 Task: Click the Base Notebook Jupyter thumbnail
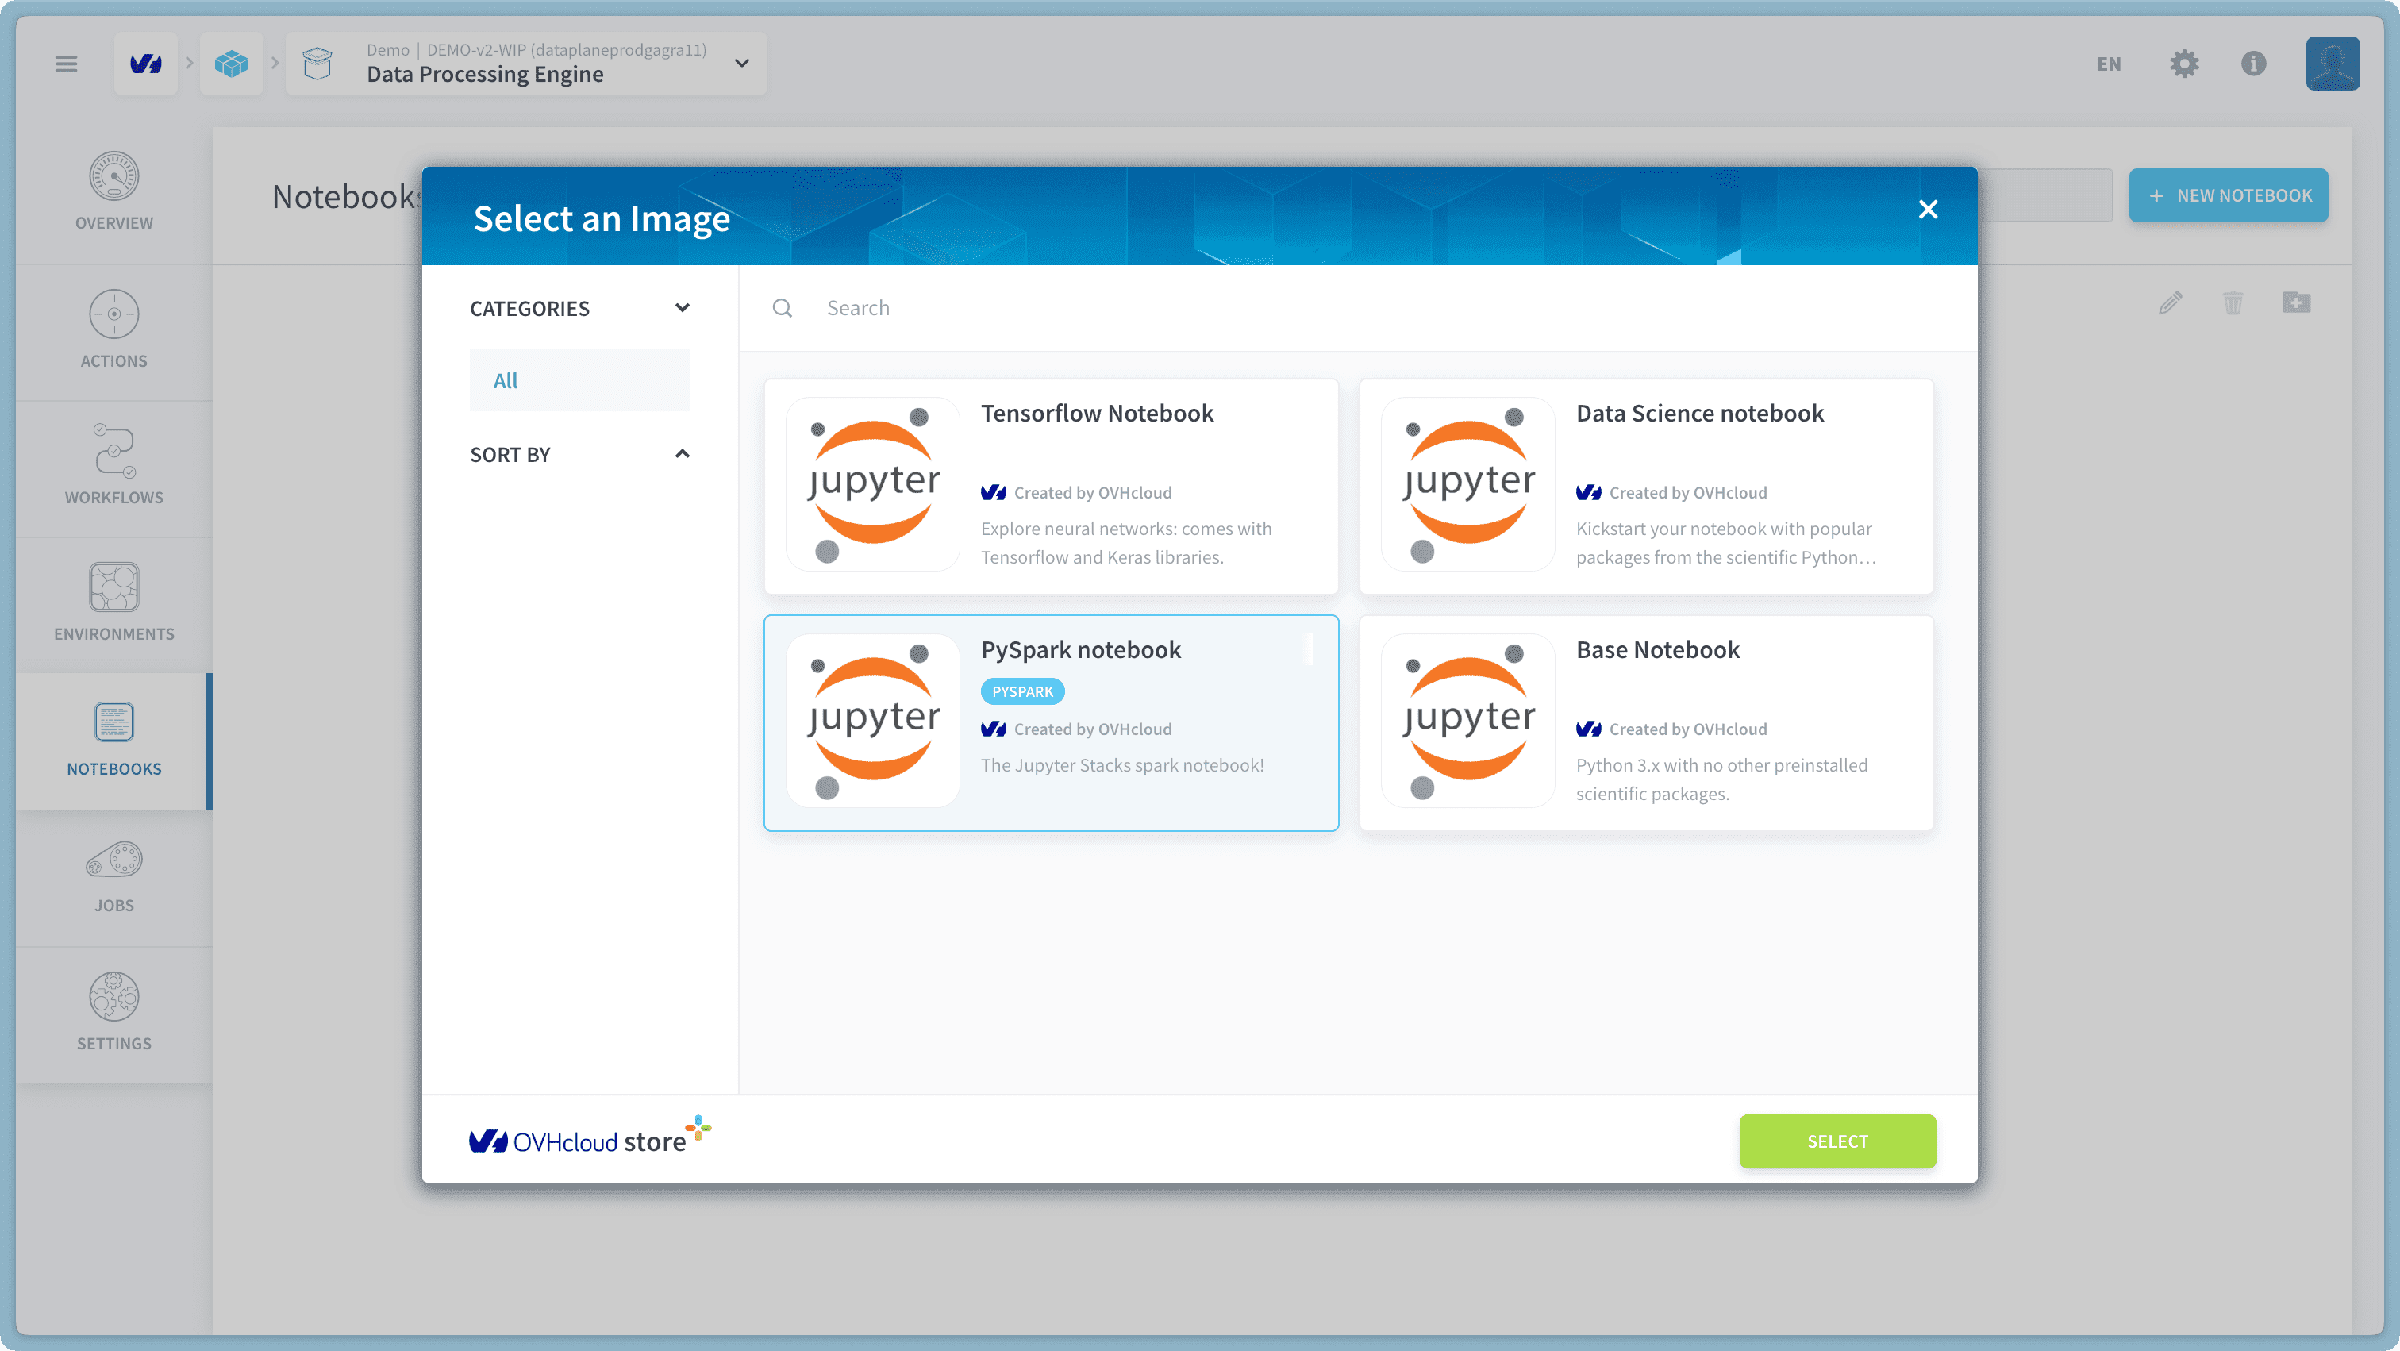click(1468, 721)
